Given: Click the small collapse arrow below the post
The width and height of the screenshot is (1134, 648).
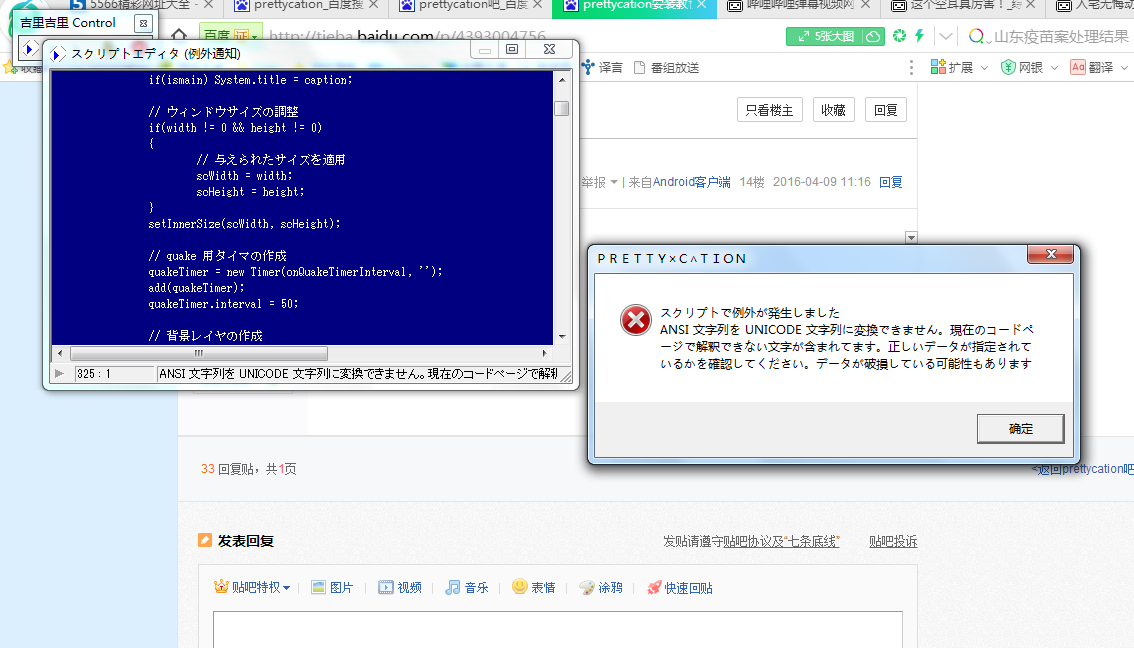Looking at the screenshot, I should click(x=911, y=237).
